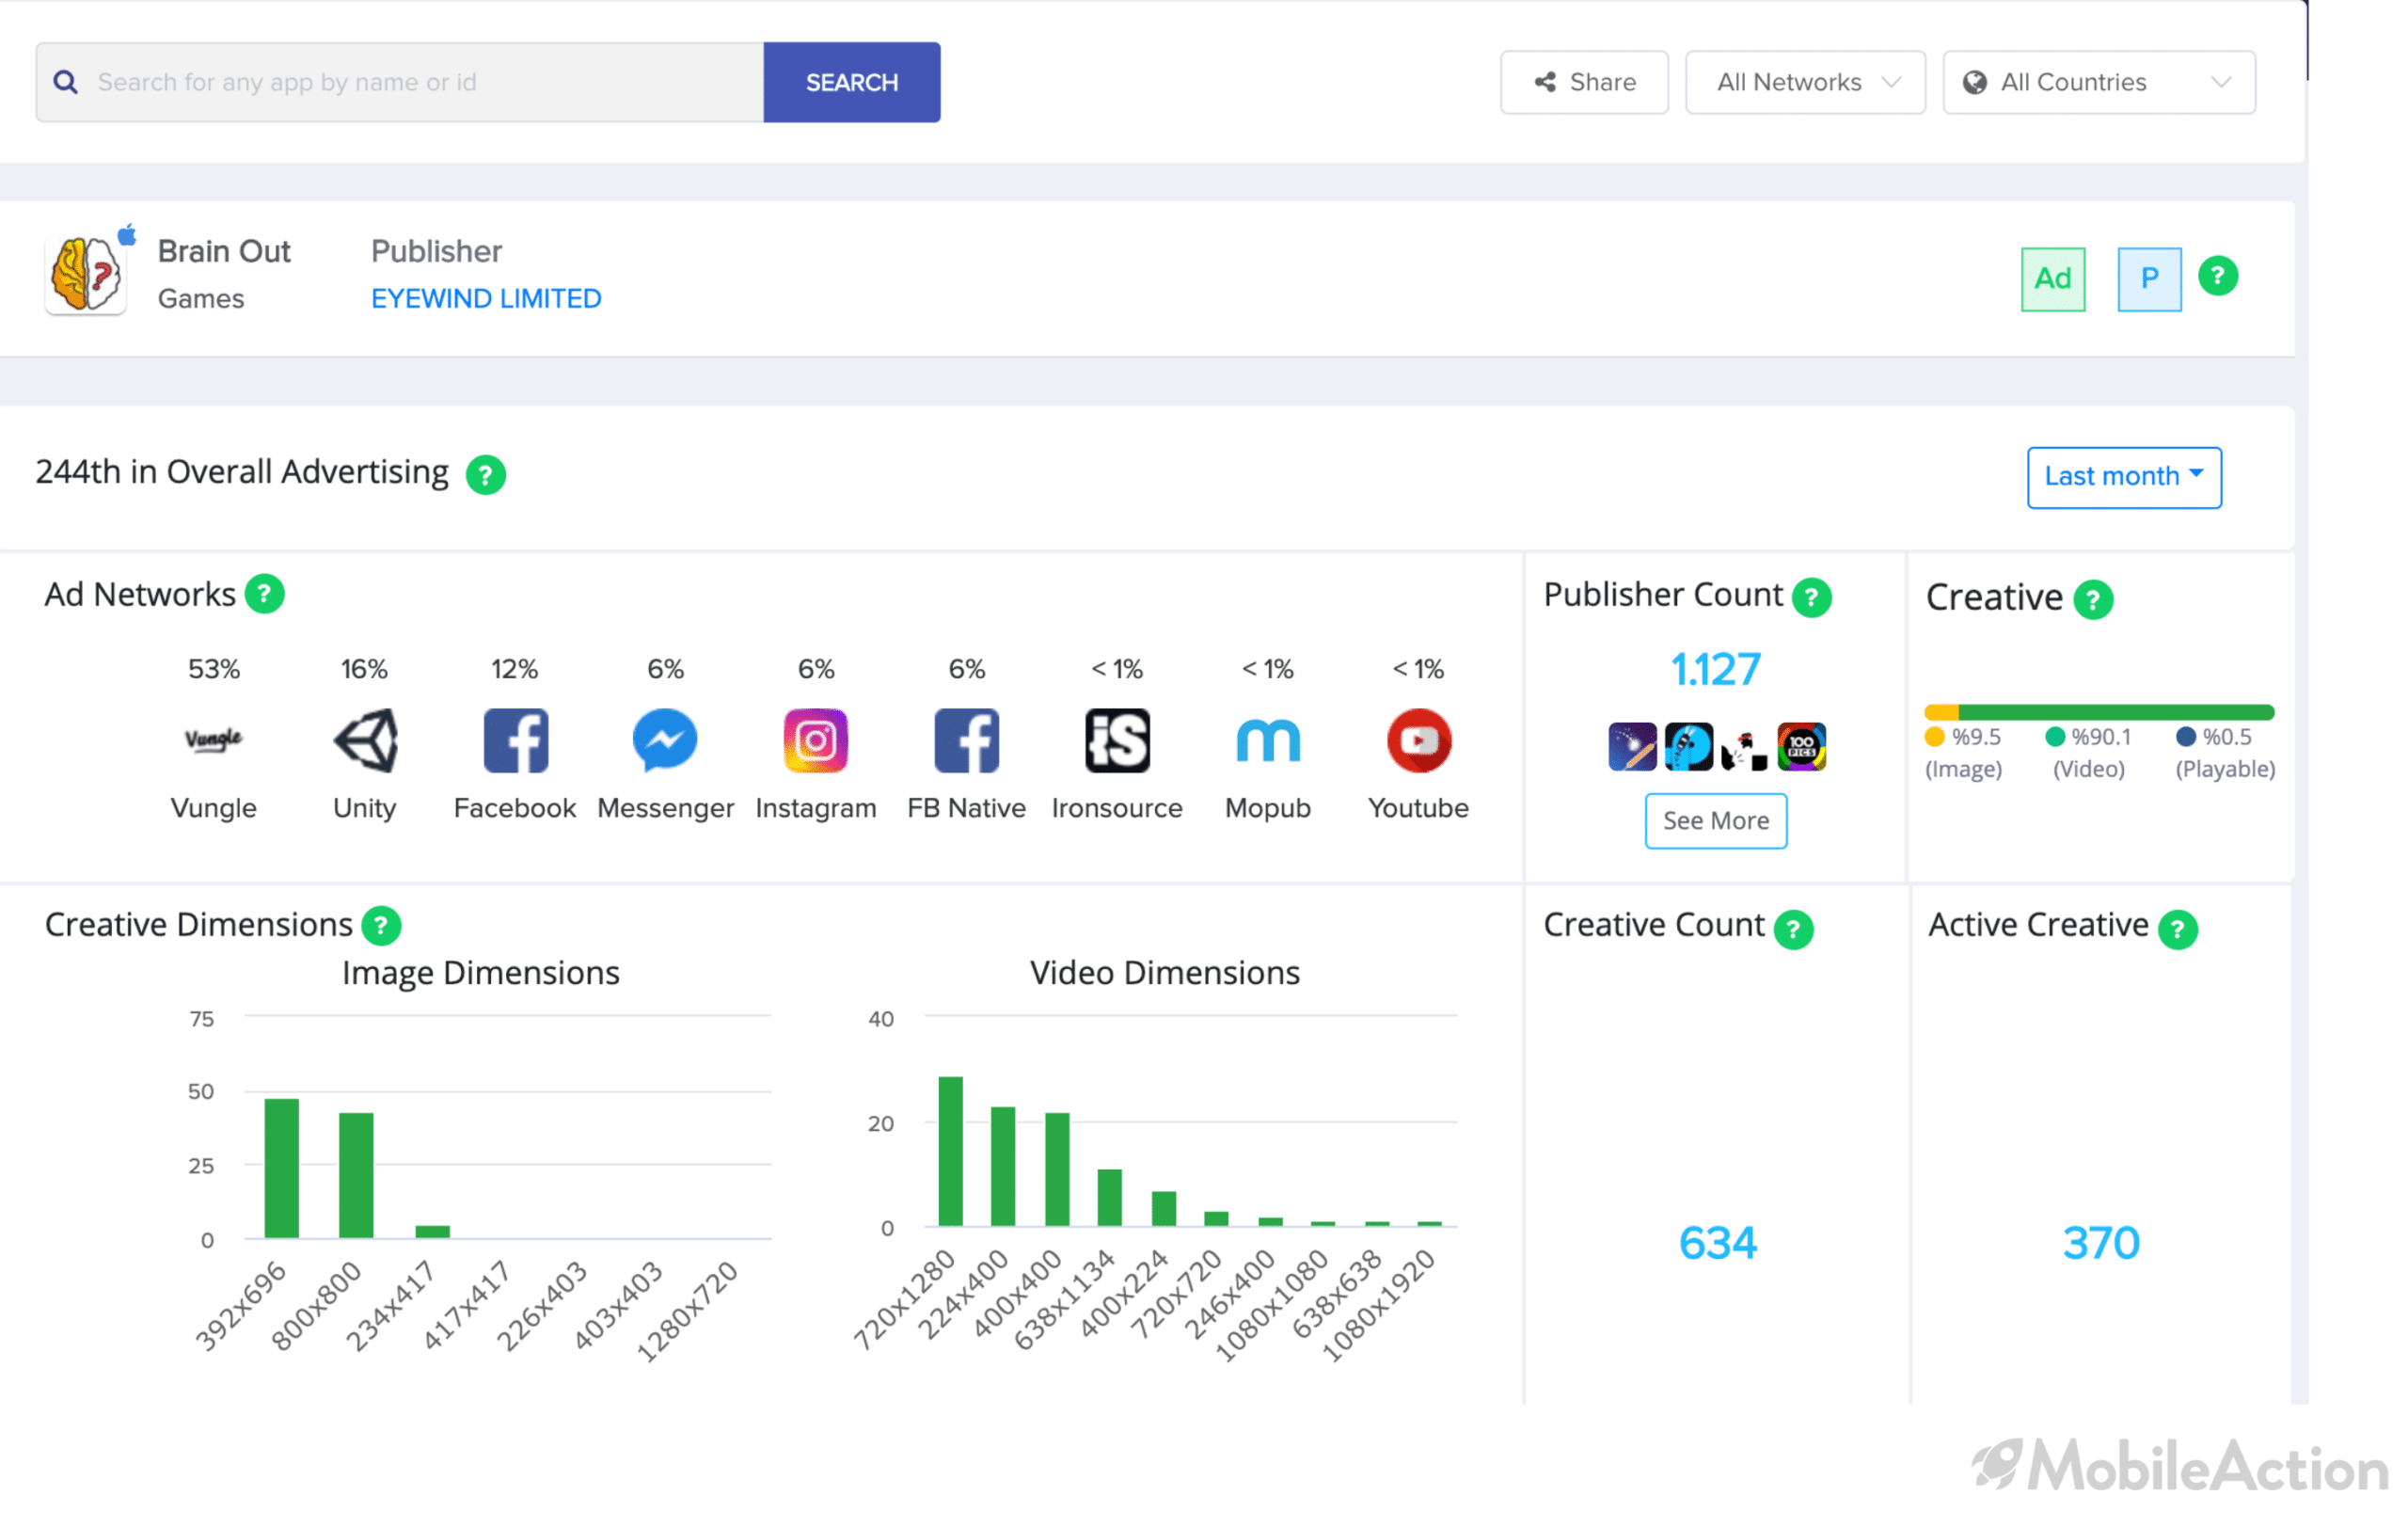Click the 100 PICS publisher app thumbnail
The width and height of the screenshot is (2408, 1527).
[x=1802, y=747]
